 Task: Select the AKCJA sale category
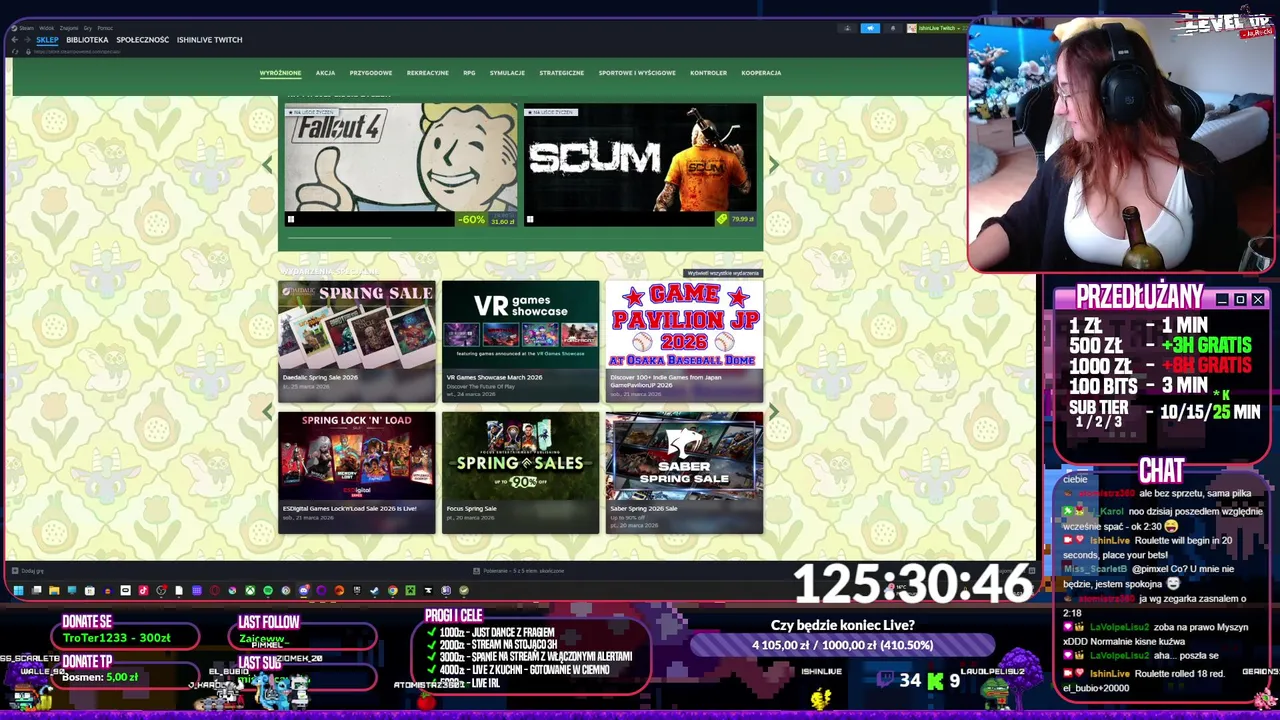325,73
